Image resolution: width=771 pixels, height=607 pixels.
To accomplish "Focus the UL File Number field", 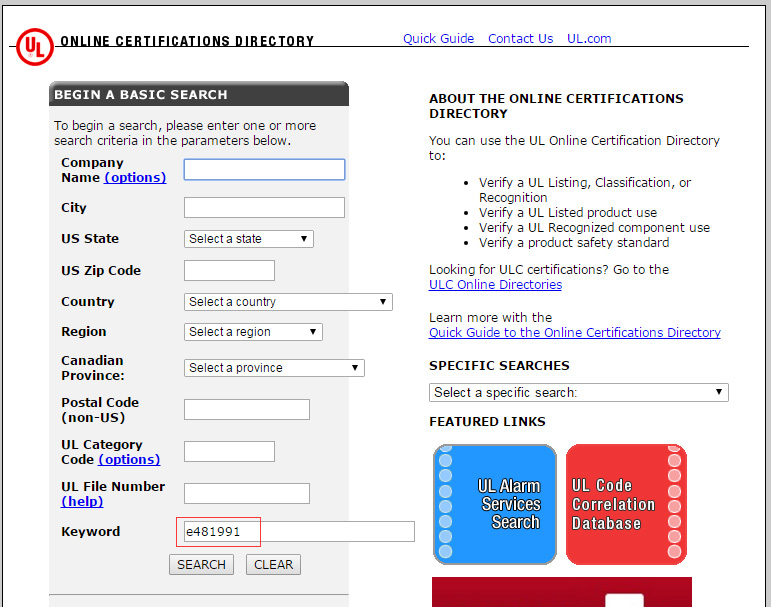I will tap(247, 493).
